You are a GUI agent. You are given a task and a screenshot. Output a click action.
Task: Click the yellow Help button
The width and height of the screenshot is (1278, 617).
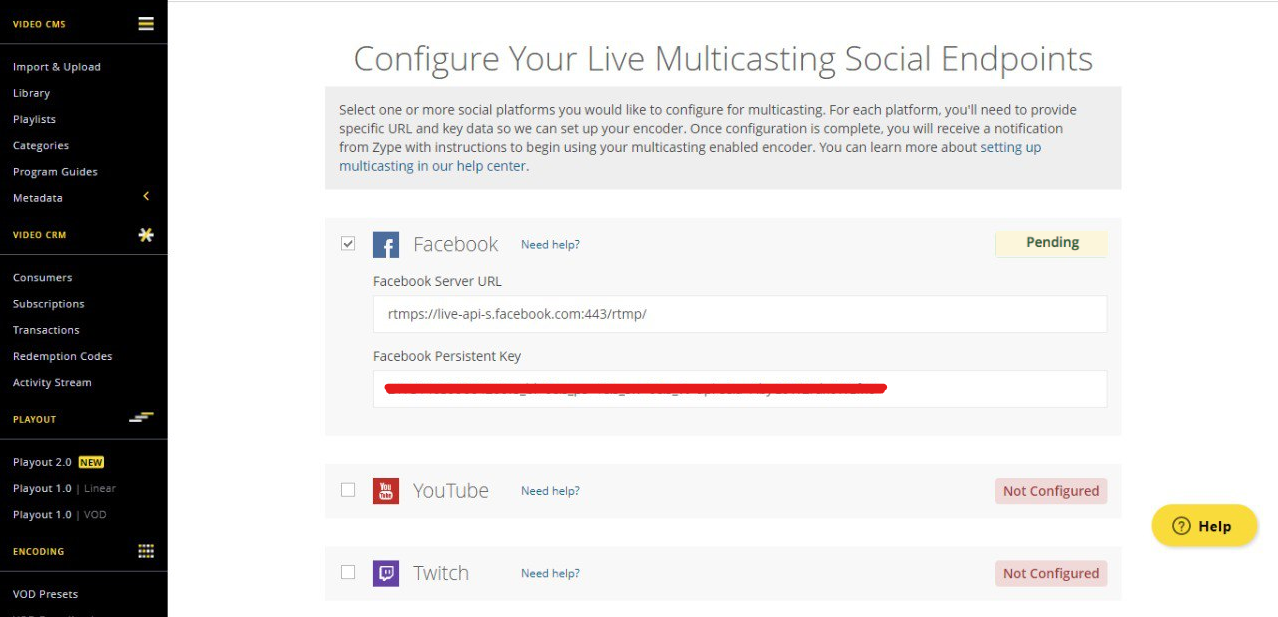click(x=1204, y=526)
